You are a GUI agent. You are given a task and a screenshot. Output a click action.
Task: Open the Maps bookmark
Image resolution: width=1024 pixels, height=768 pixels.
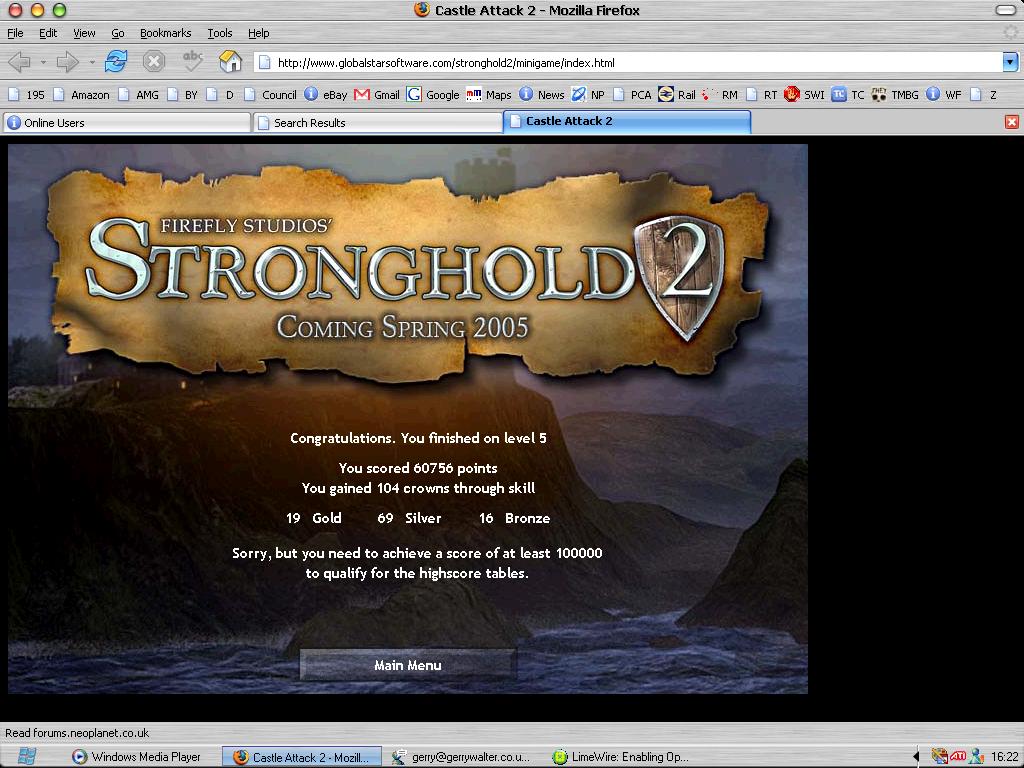489,95
